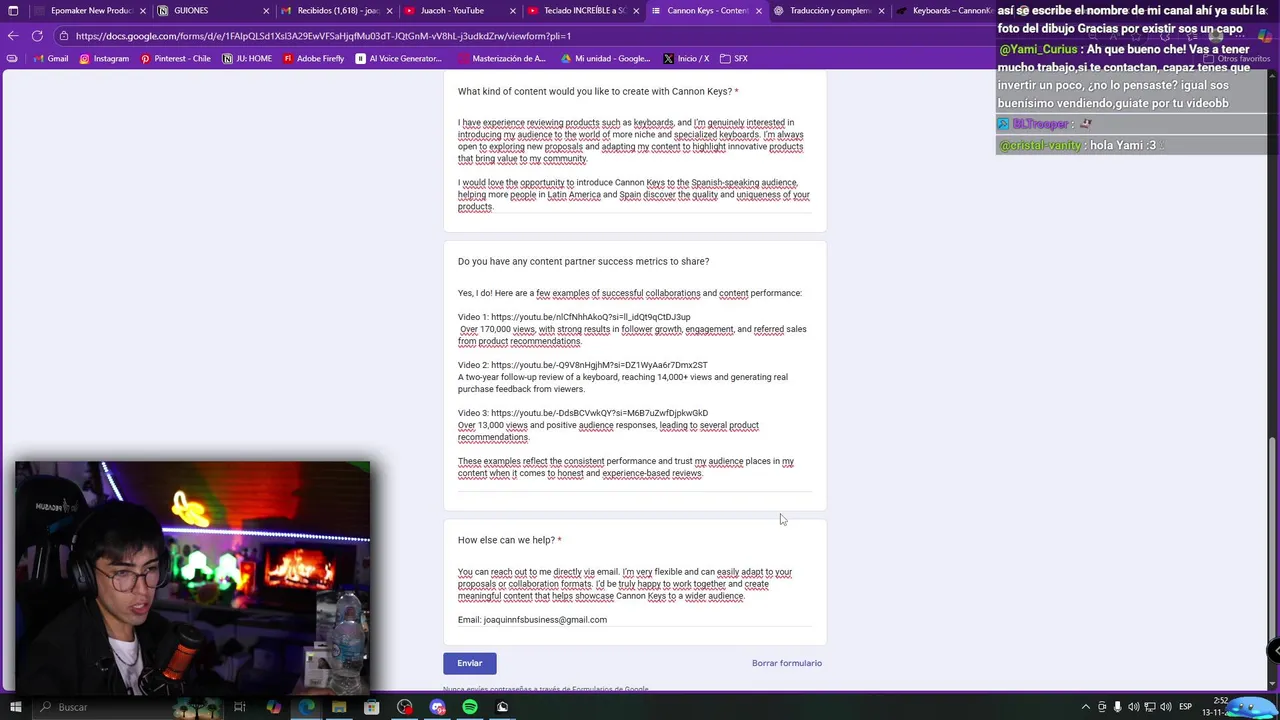Click the browser back arrow

click(13, 36)
